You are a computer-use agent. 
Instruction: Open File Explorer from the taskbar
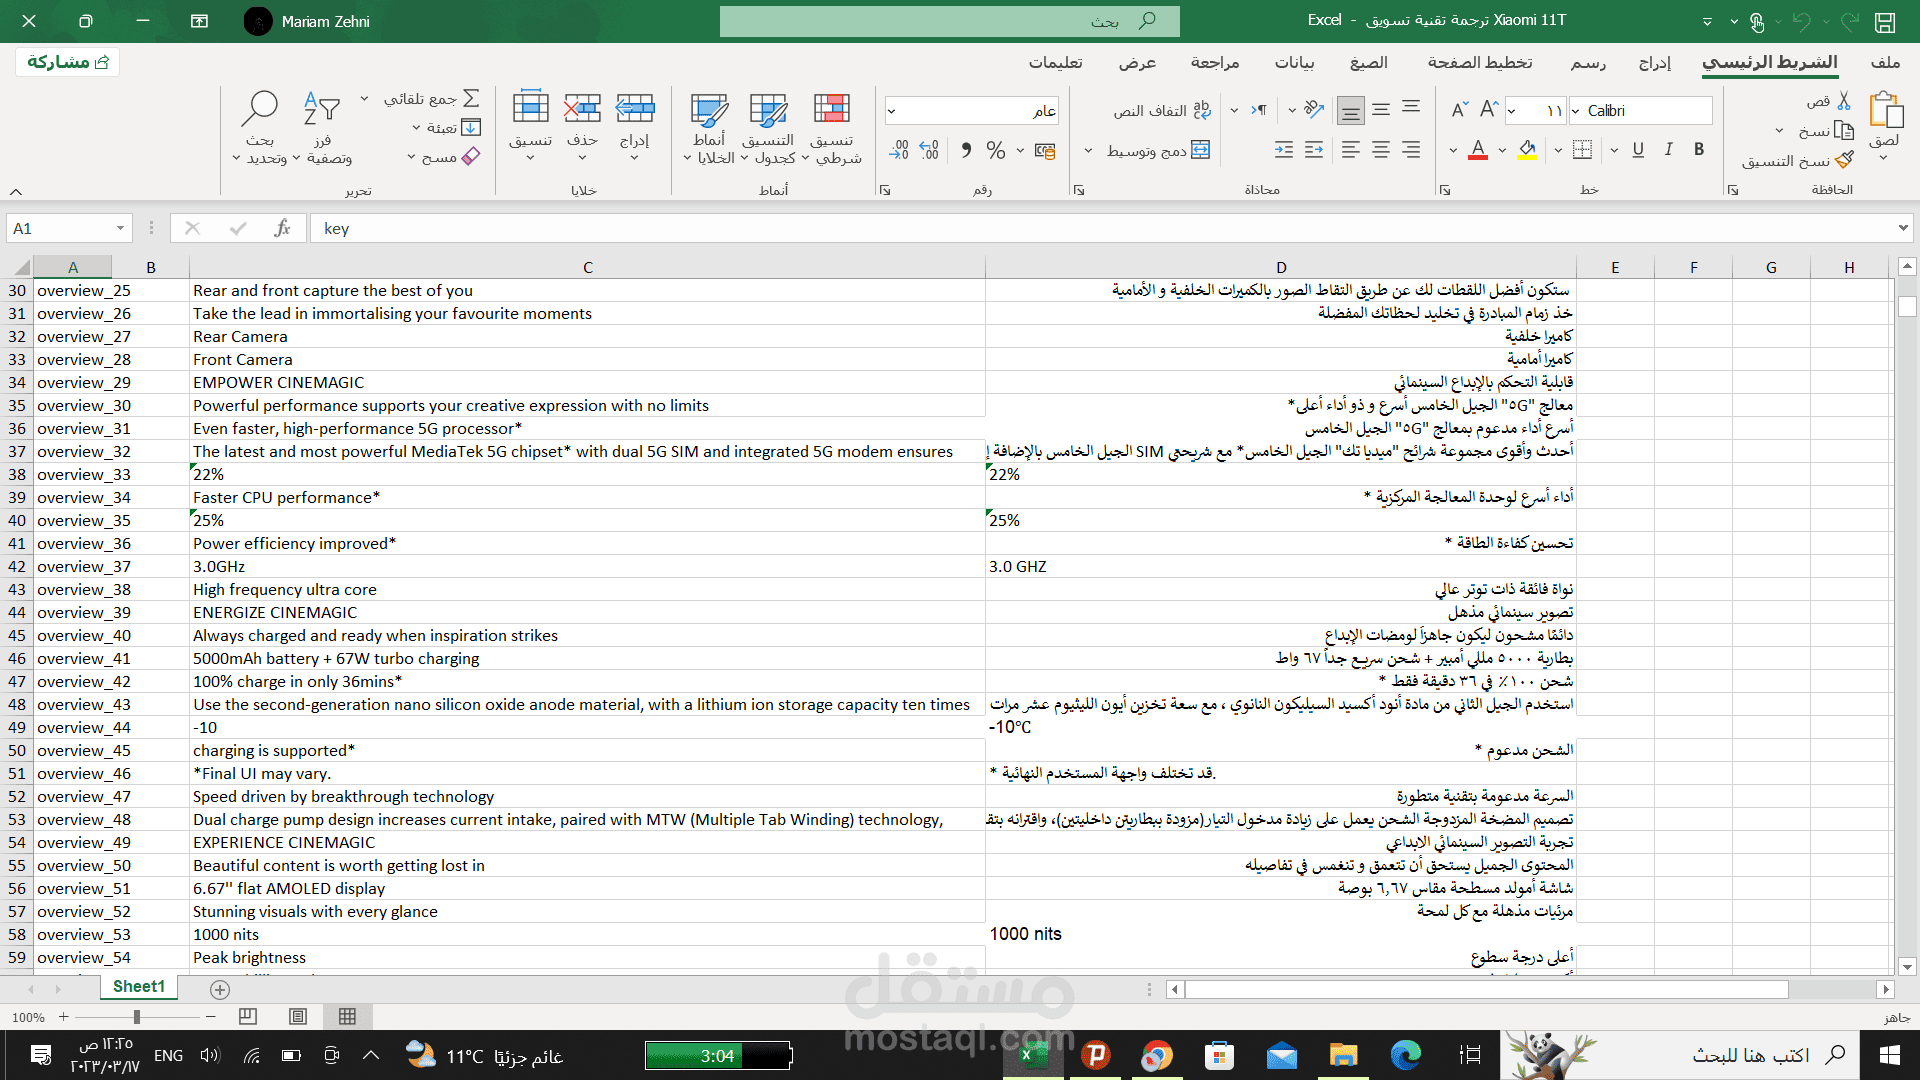[x=1343, y=1055]
